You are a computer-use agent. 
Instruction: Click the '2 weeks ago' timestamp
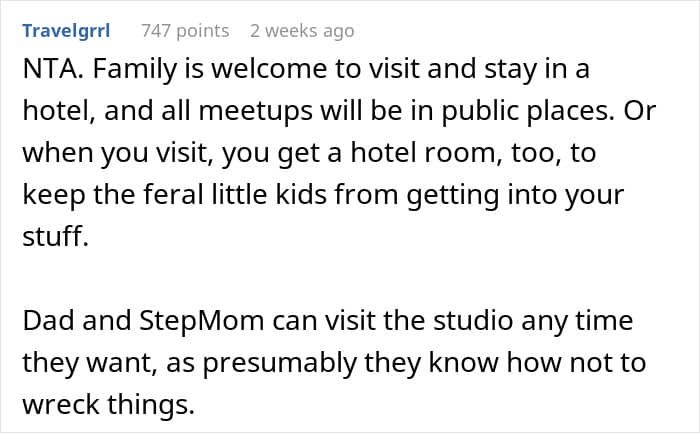[x=302, y=31]
